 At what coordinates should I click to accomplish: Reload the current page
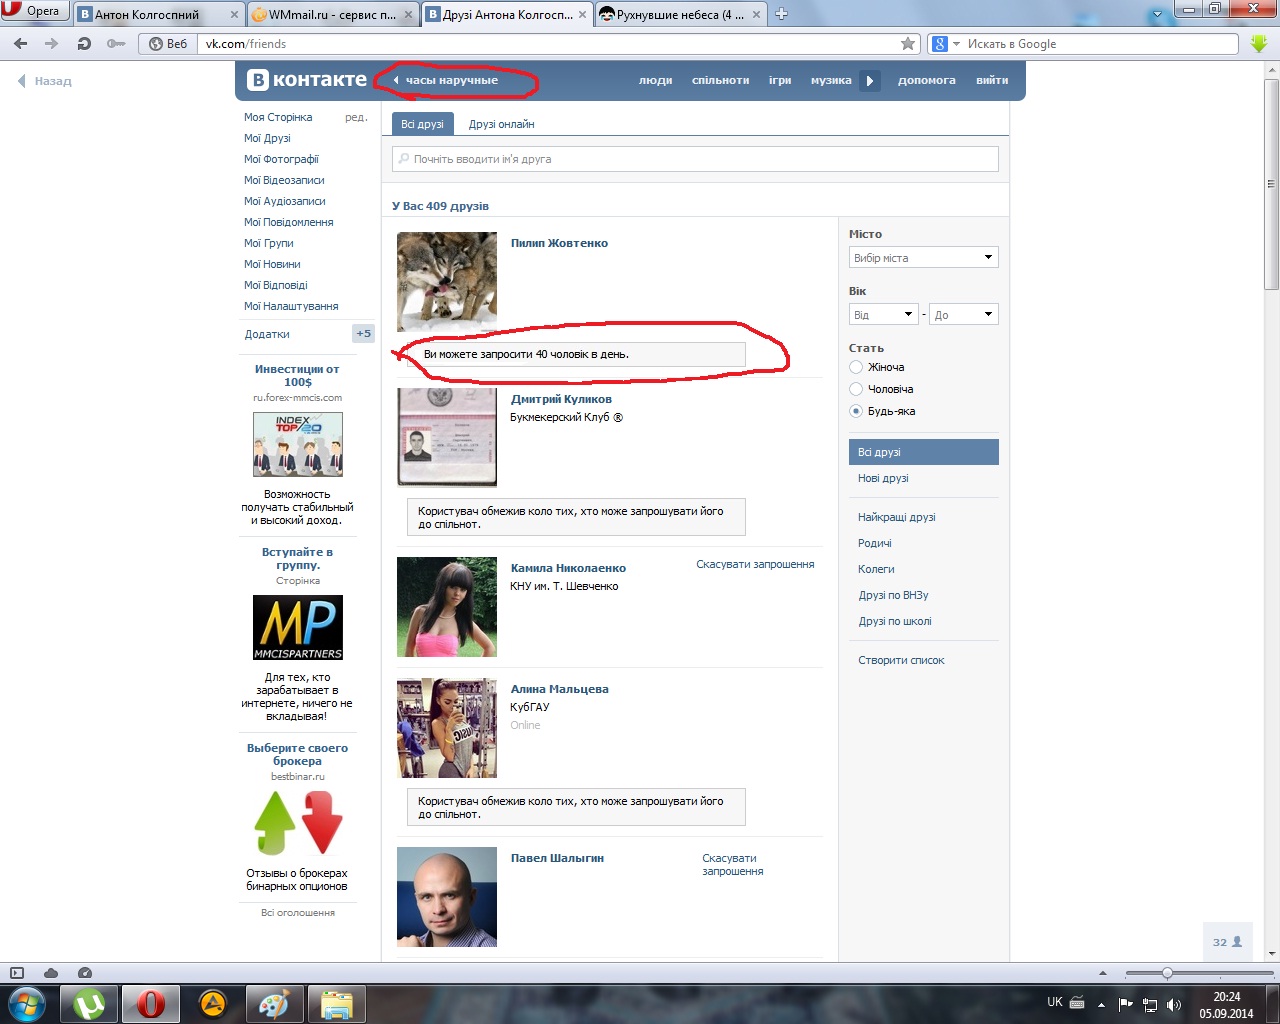(84, 44)
